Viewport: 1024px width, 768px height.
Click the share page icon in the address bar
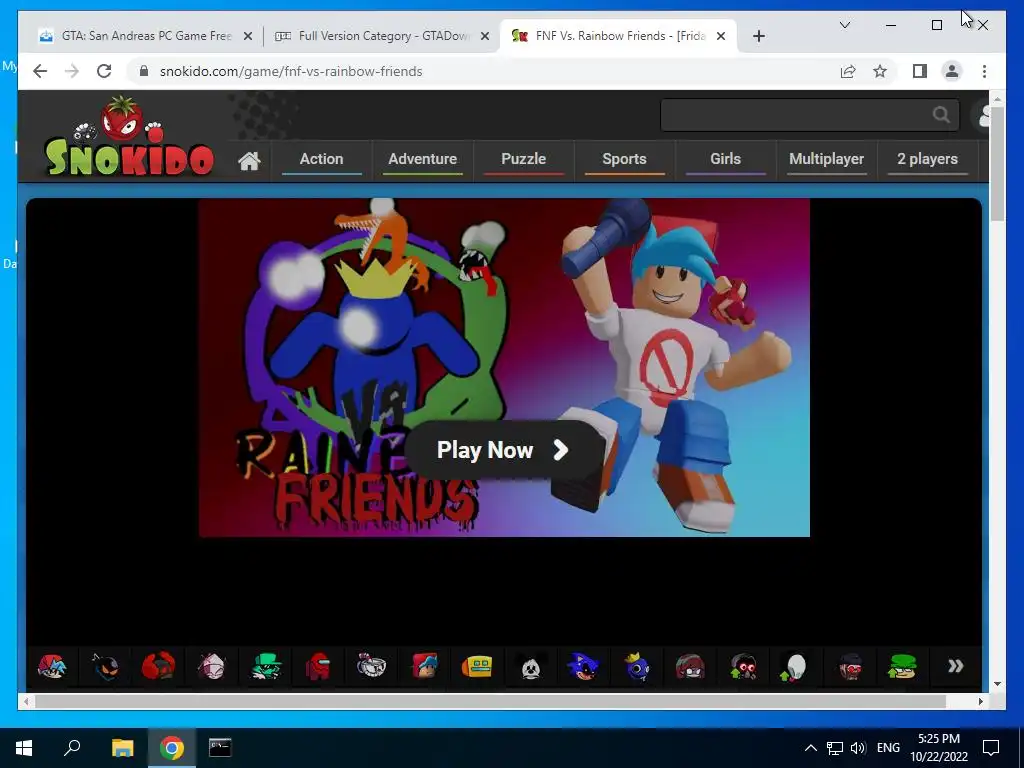(x=848, y=71)
